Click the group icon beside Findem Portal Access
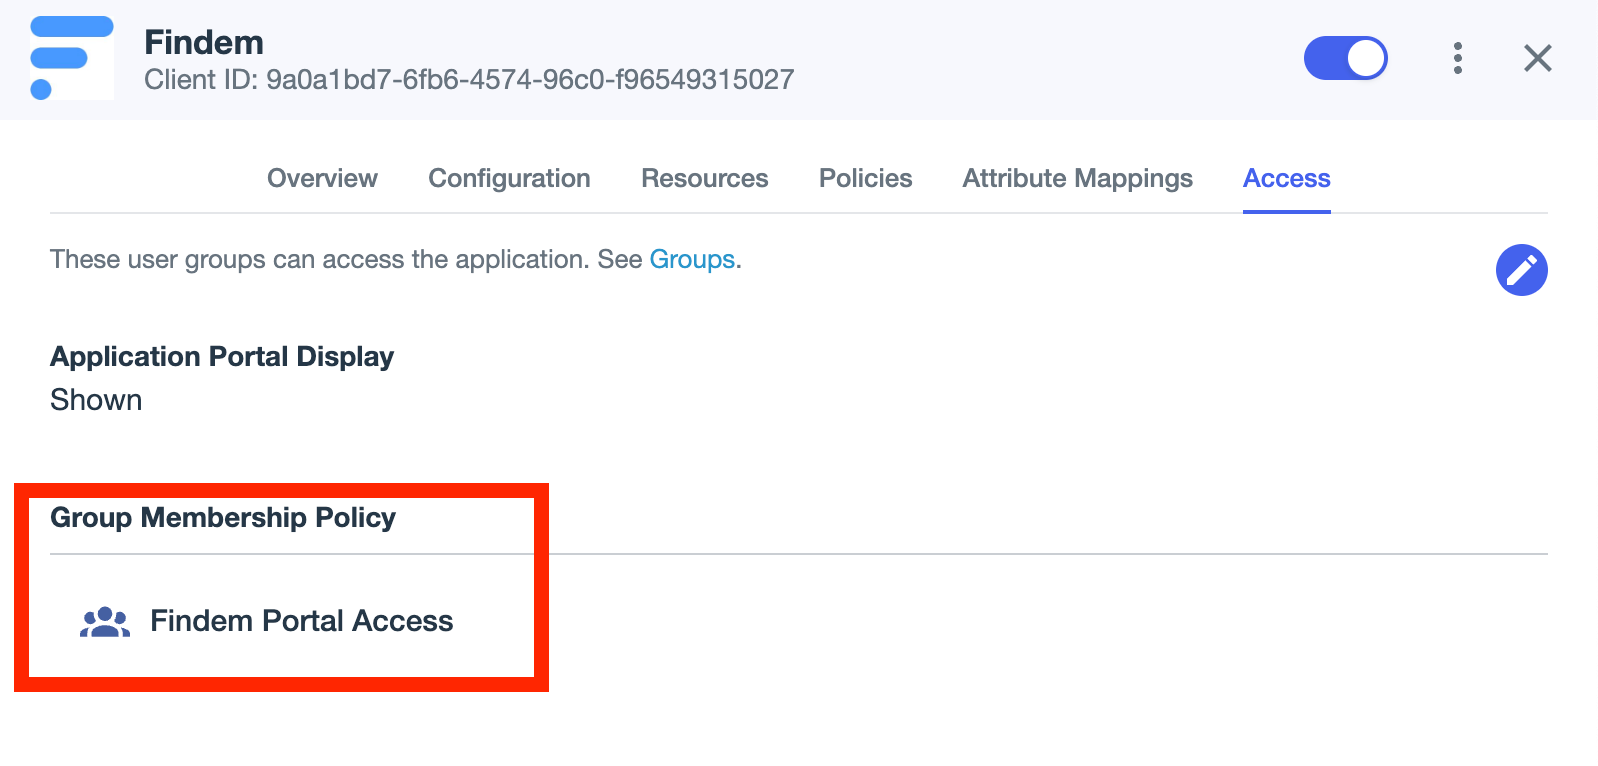1598x766 pixels. (x=105, y=622)
